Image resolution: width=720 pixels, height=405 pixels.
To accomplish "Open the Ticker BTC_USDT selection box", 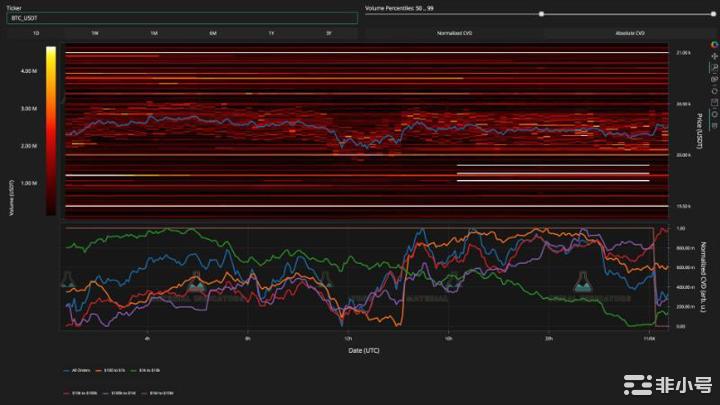I will coord(182,18).
